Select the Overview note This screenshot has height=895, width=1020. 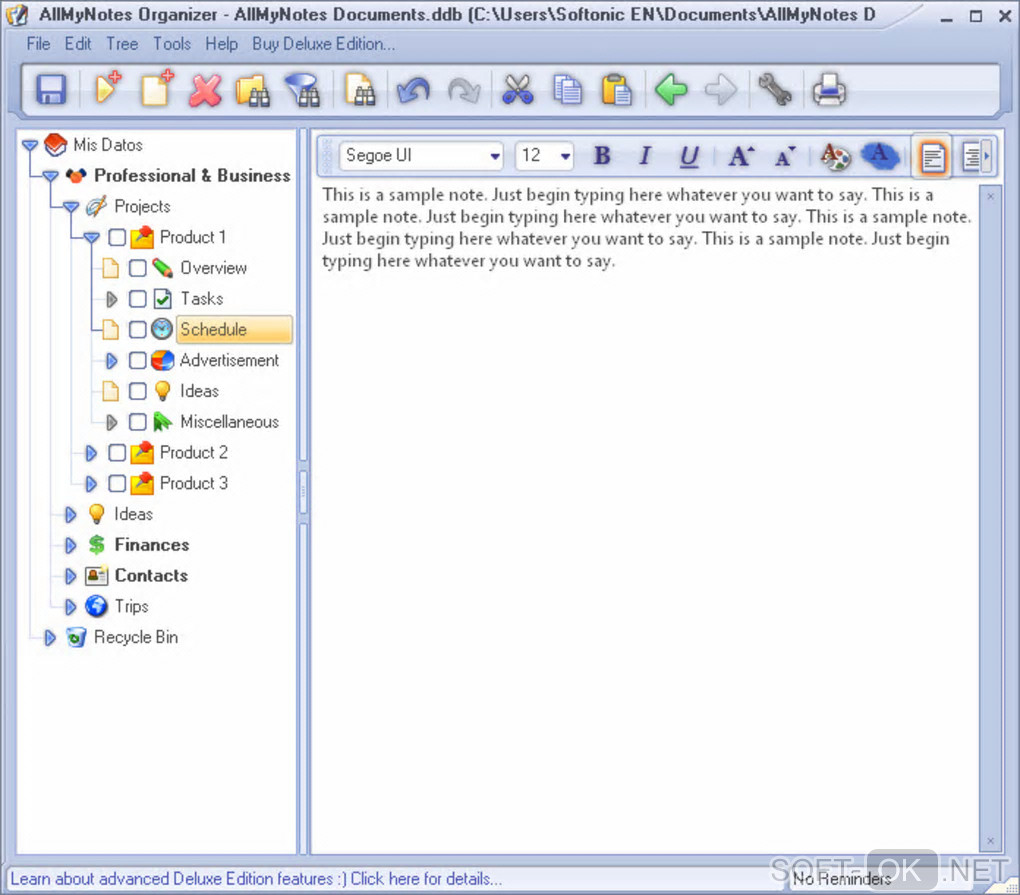pos(213,268)
